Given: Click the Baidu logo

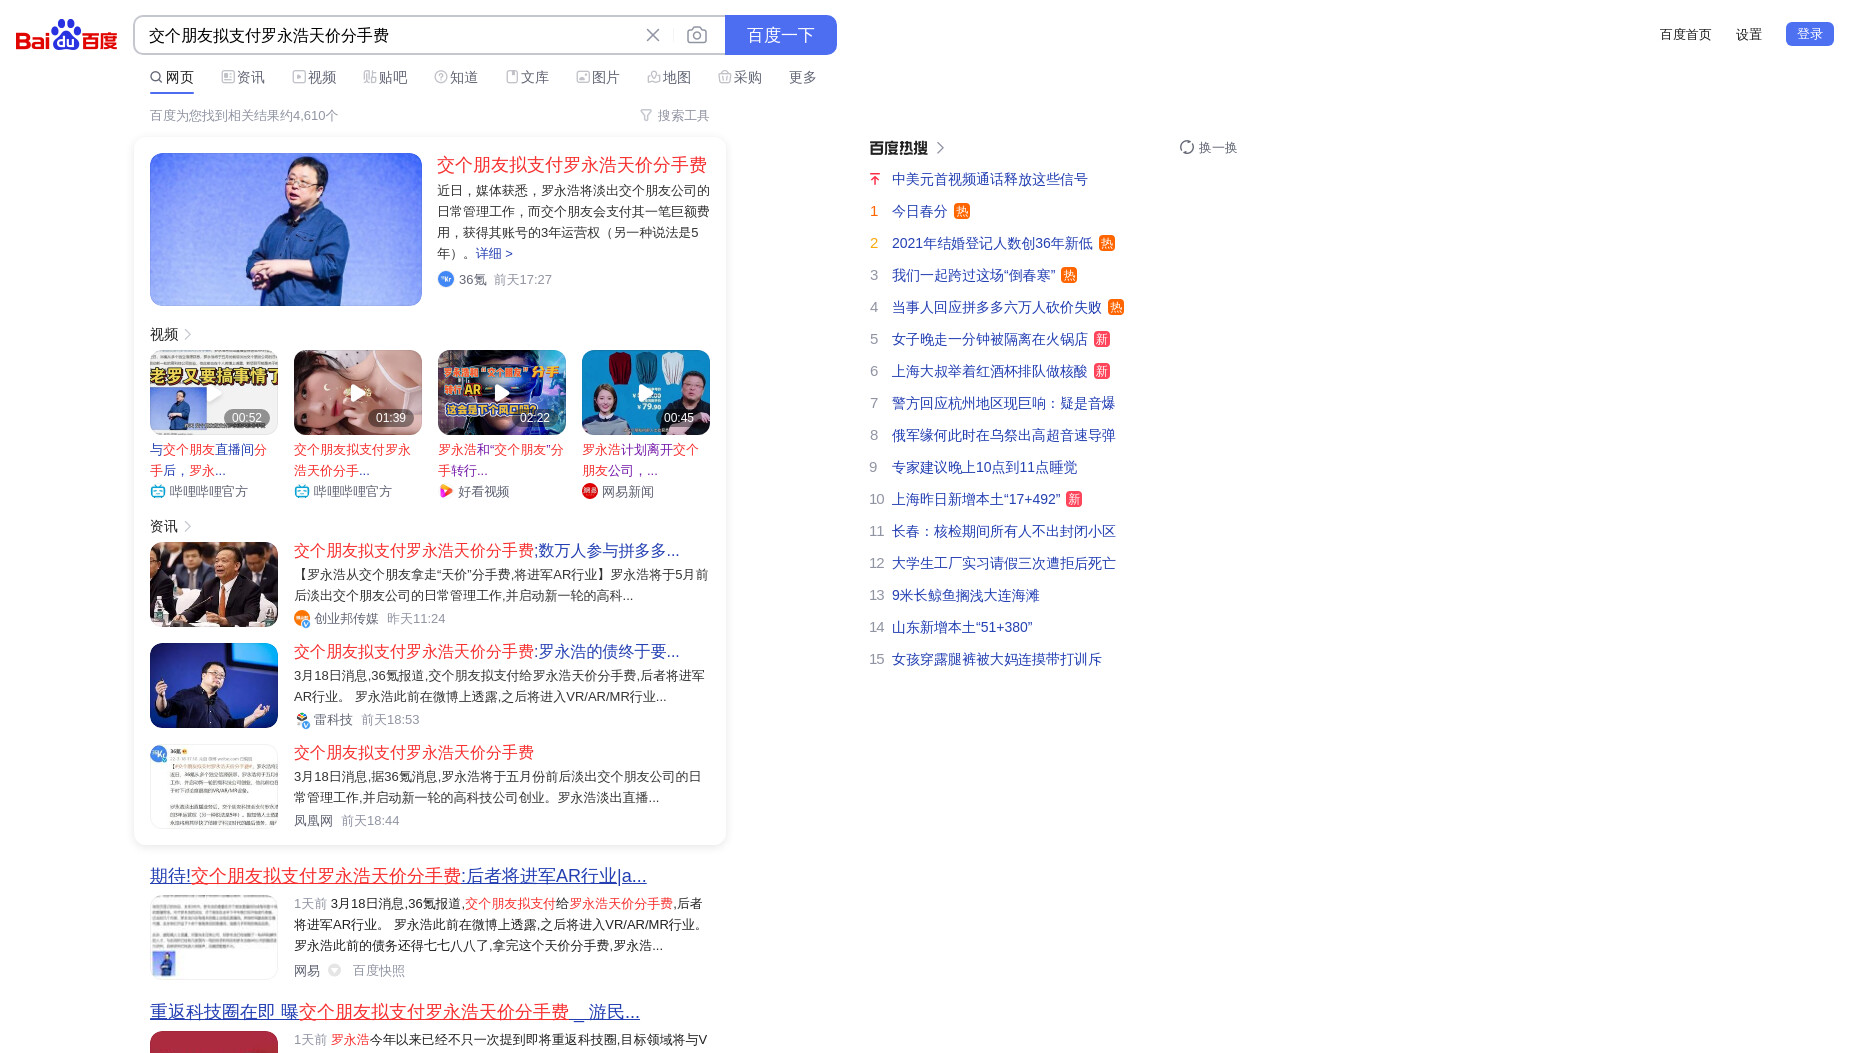Looking at the screenshot, I should click(x=67, y=35).
